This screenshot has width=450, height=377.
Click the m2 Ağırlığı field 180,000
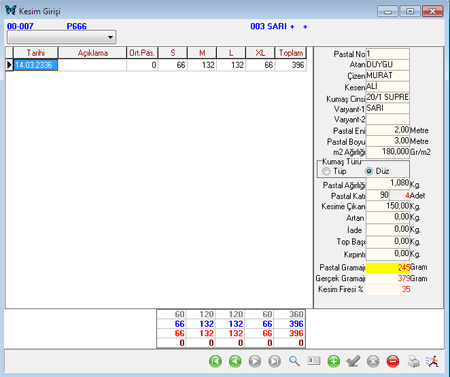[x=387, y=152]
